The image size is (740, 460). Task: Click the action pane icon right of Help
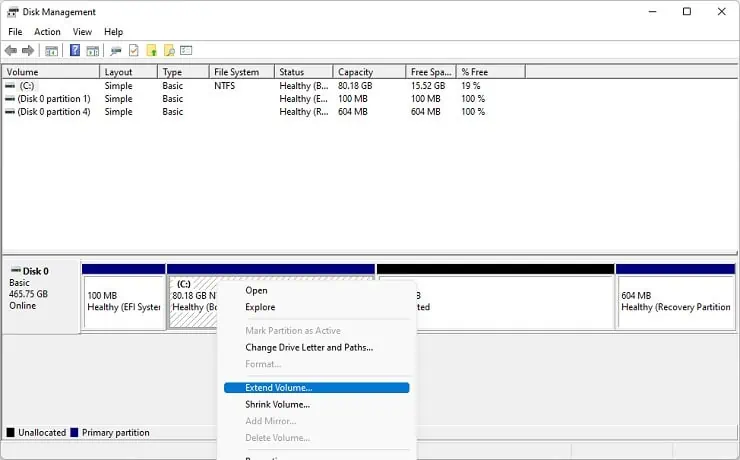[93, 51]
